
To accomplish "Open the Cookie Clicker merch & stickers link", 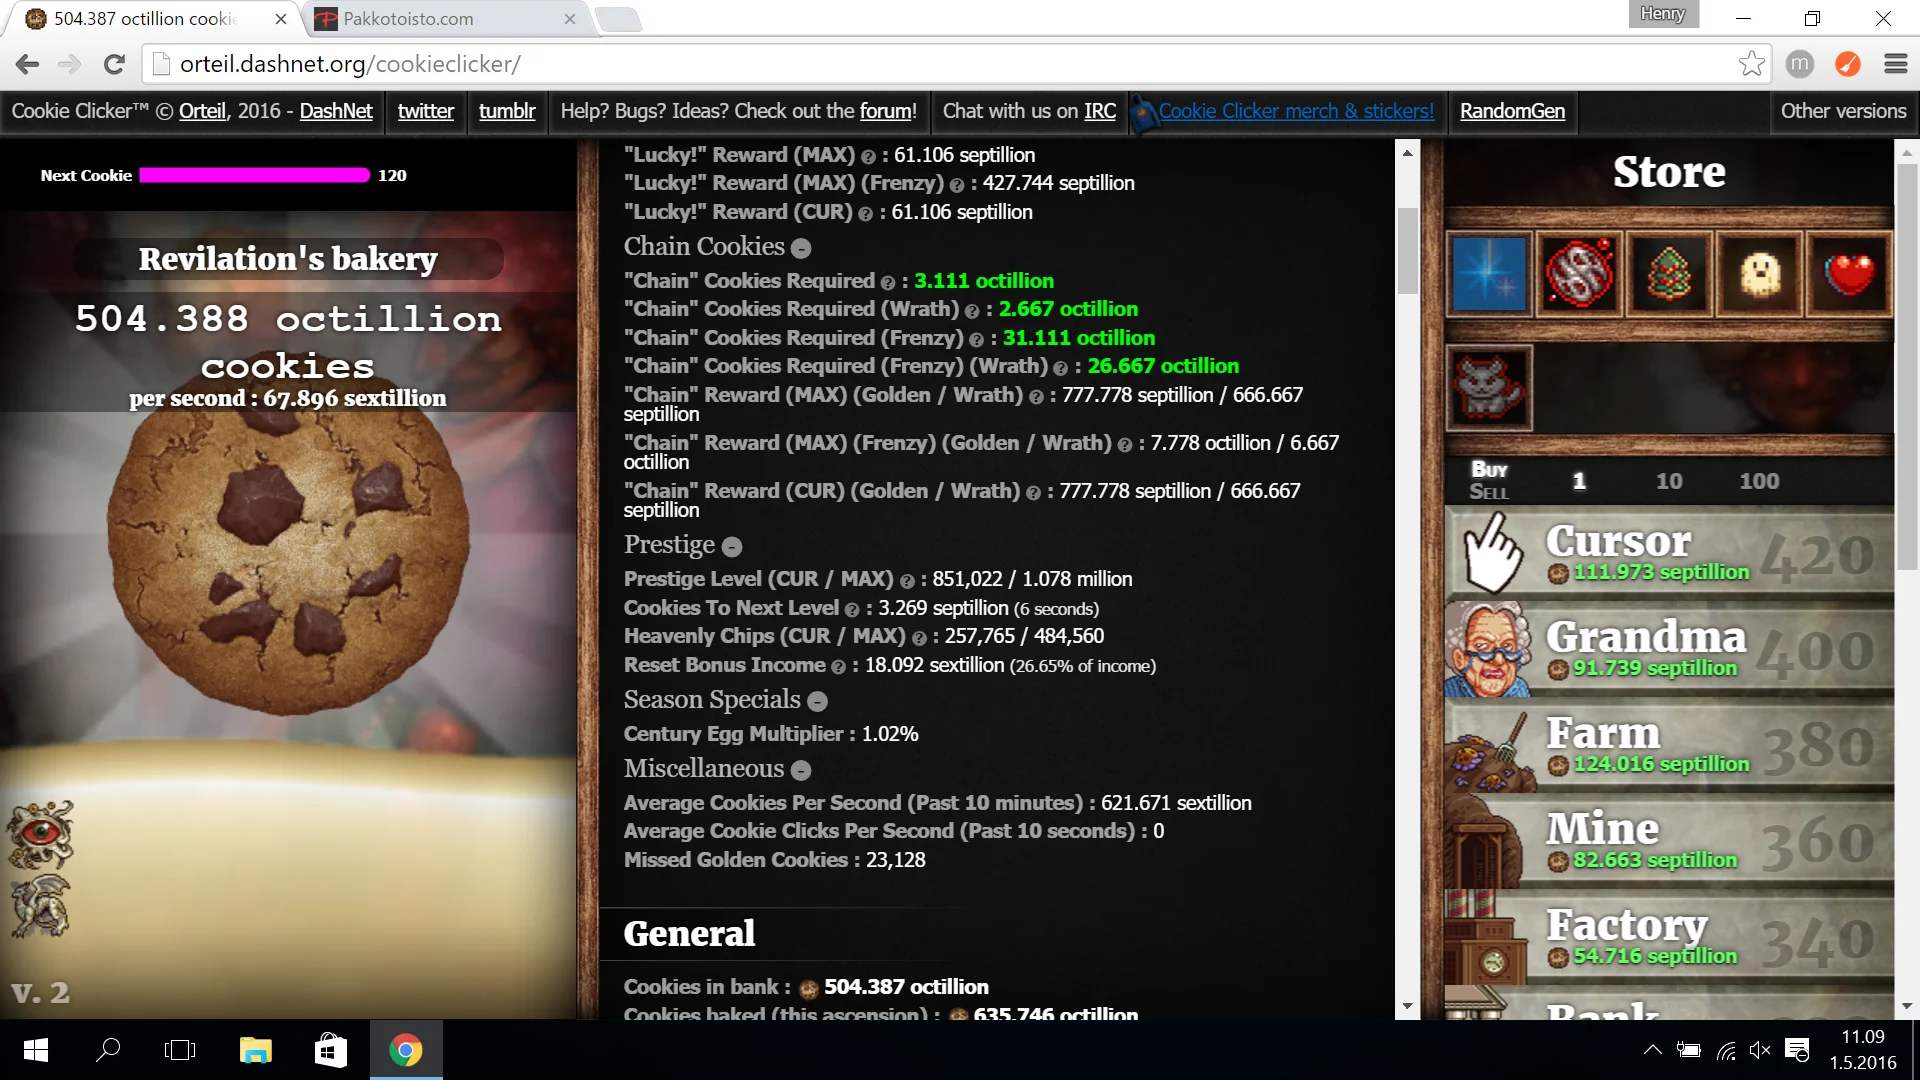I will [1295, 111].
